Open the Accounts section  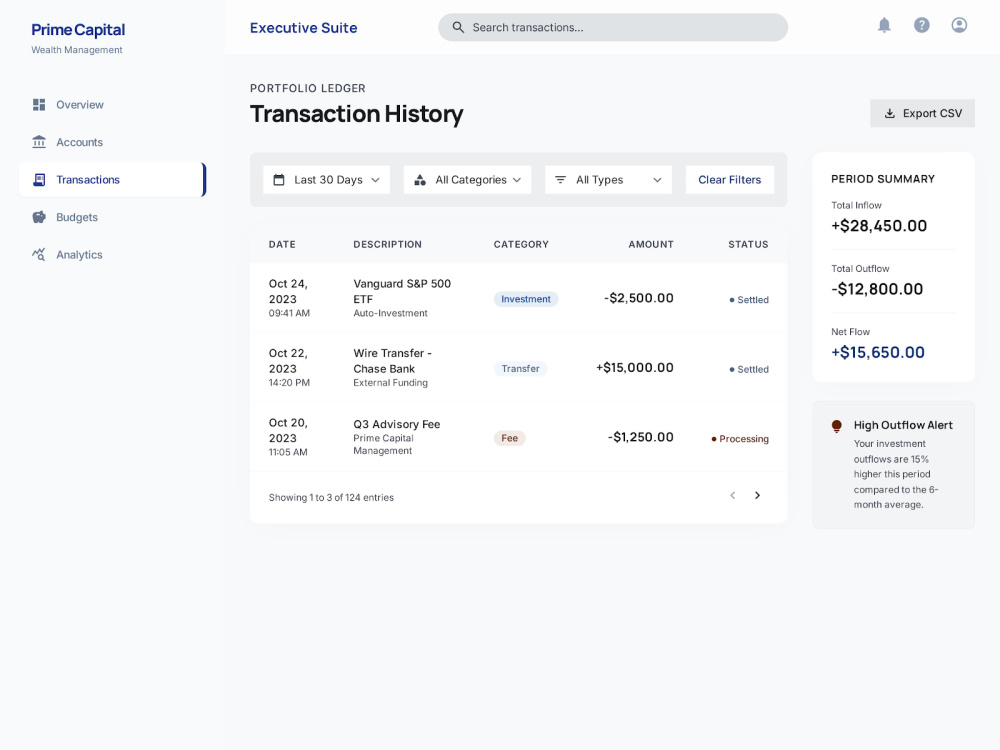112,142
